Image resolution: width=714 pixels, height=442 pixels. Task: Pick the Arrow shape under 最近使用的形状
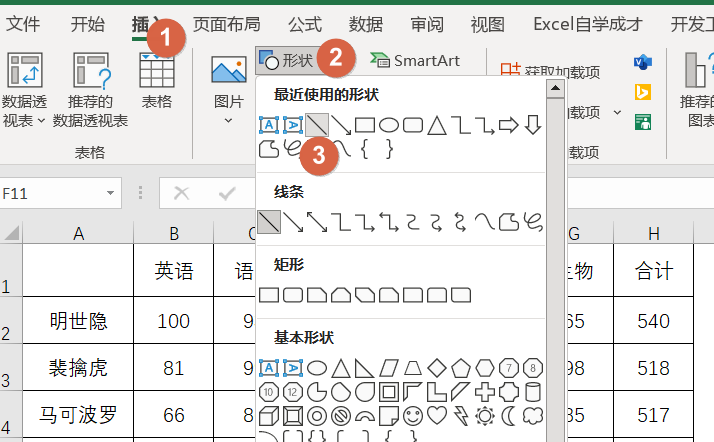coord(341,125)
